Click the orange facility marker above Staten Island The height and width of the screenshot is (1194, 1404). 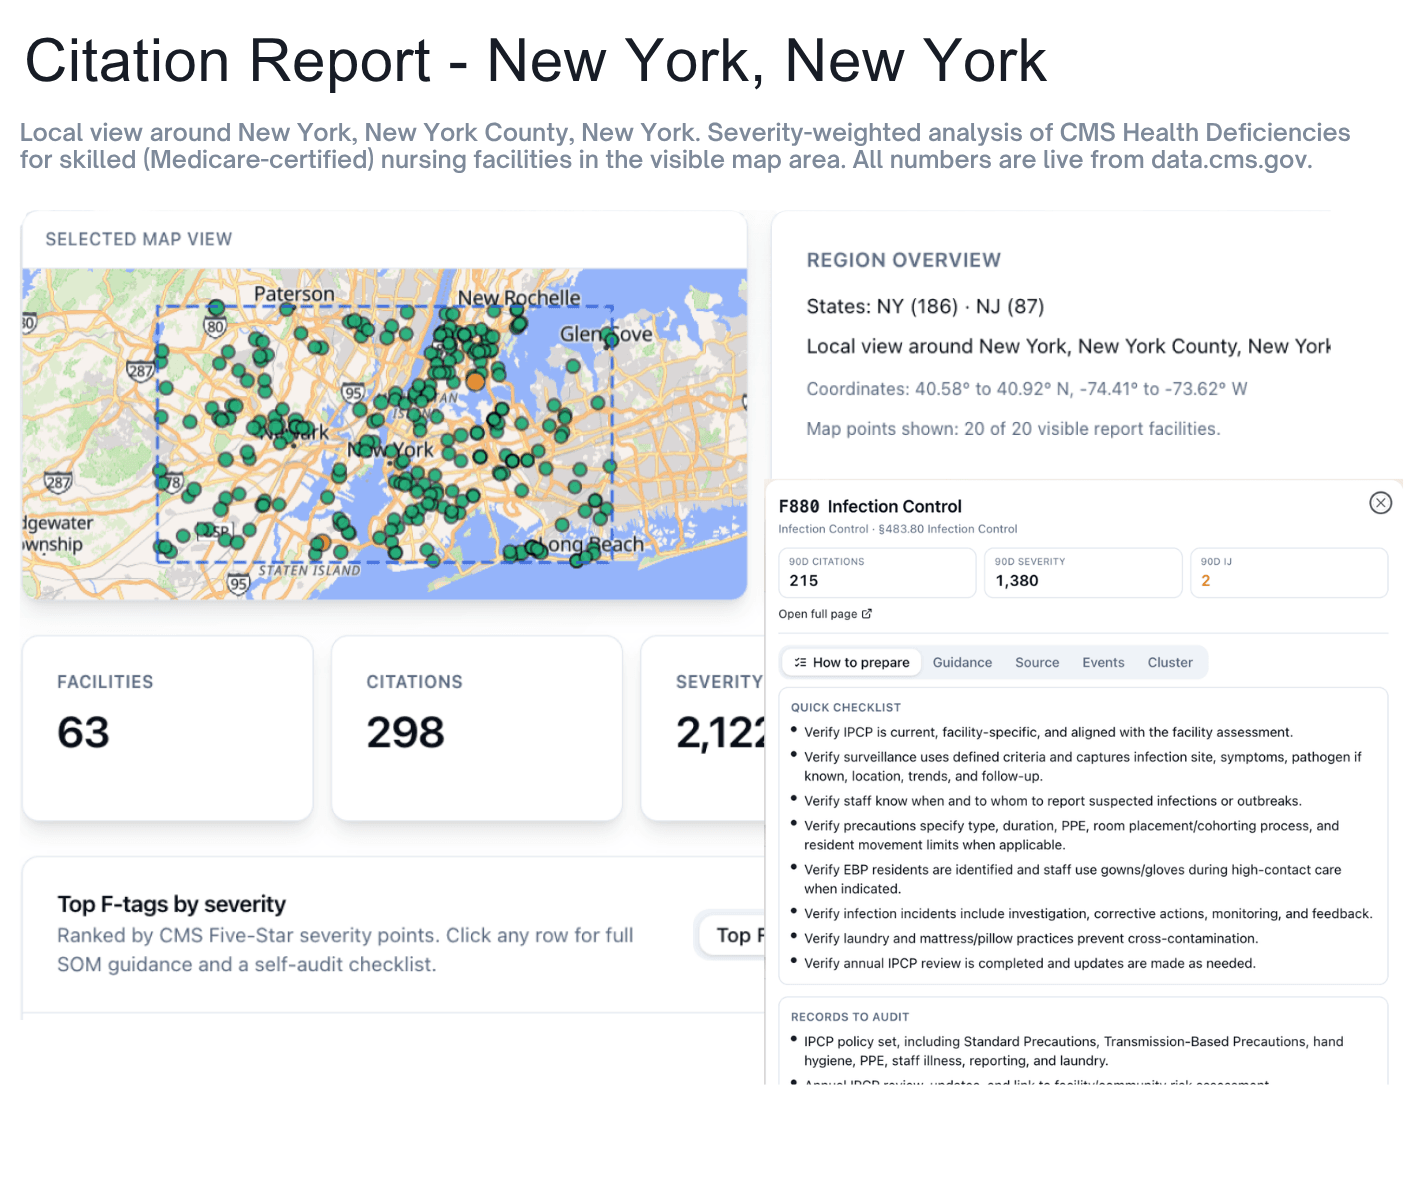tap(321, 544)
